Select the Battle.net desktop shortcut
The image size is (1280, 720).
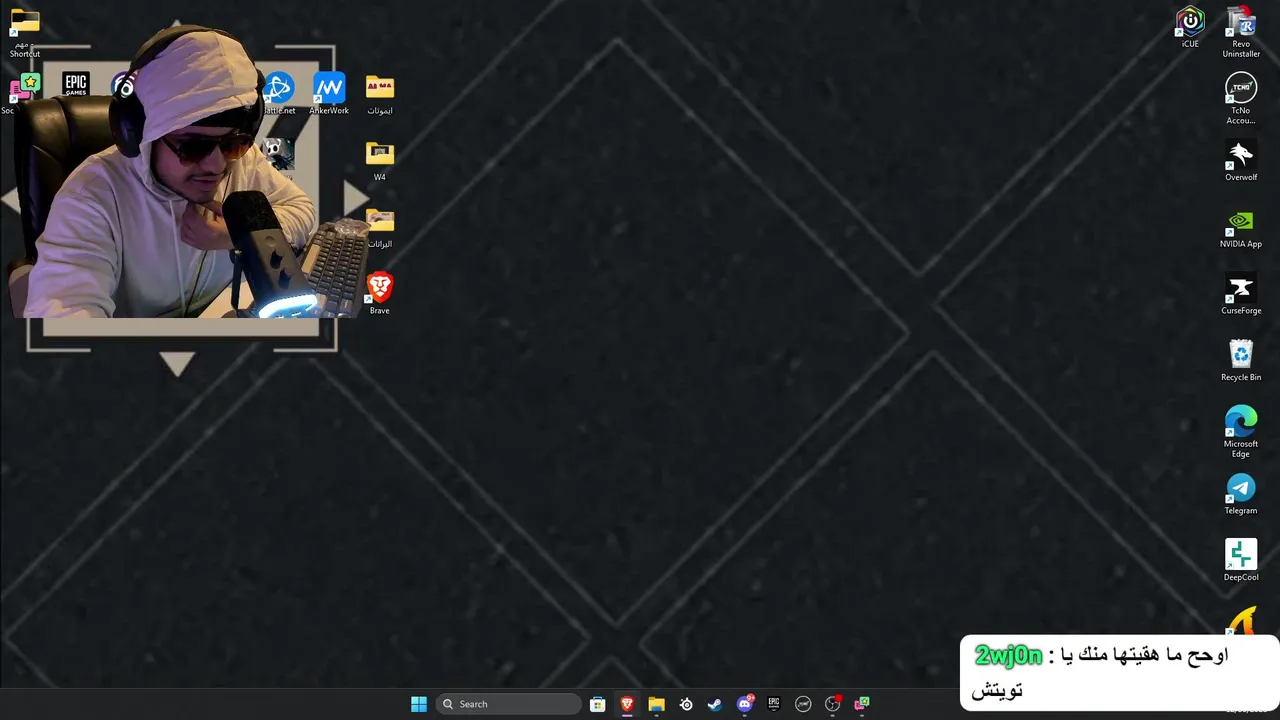279,94
